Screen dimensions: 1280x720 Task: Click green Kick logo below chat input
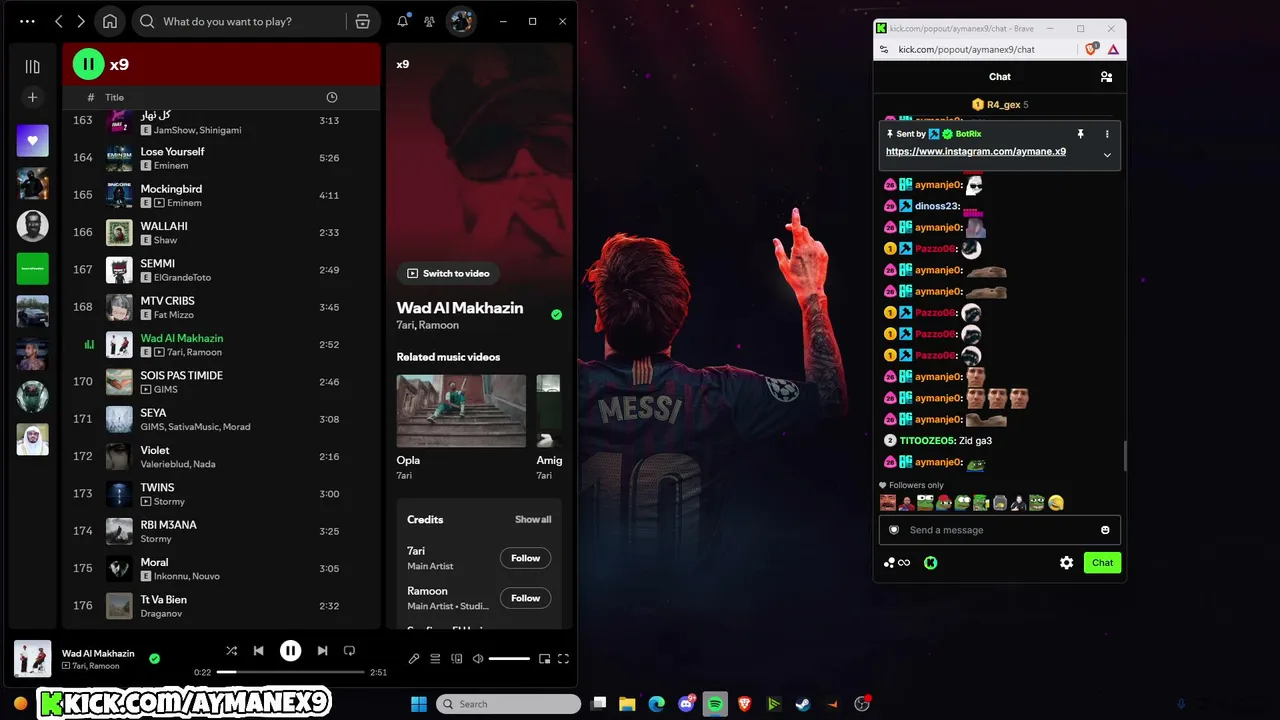coord(930,563)
